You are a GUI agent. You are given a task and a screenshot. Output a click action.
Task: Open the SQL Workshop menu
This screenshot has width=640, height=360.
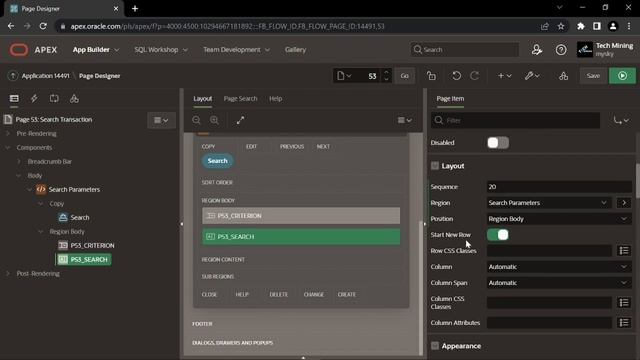[161, 50]
